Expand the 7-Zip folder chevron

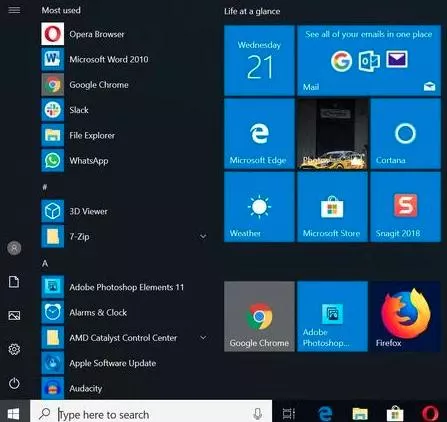tap(203, 236)
